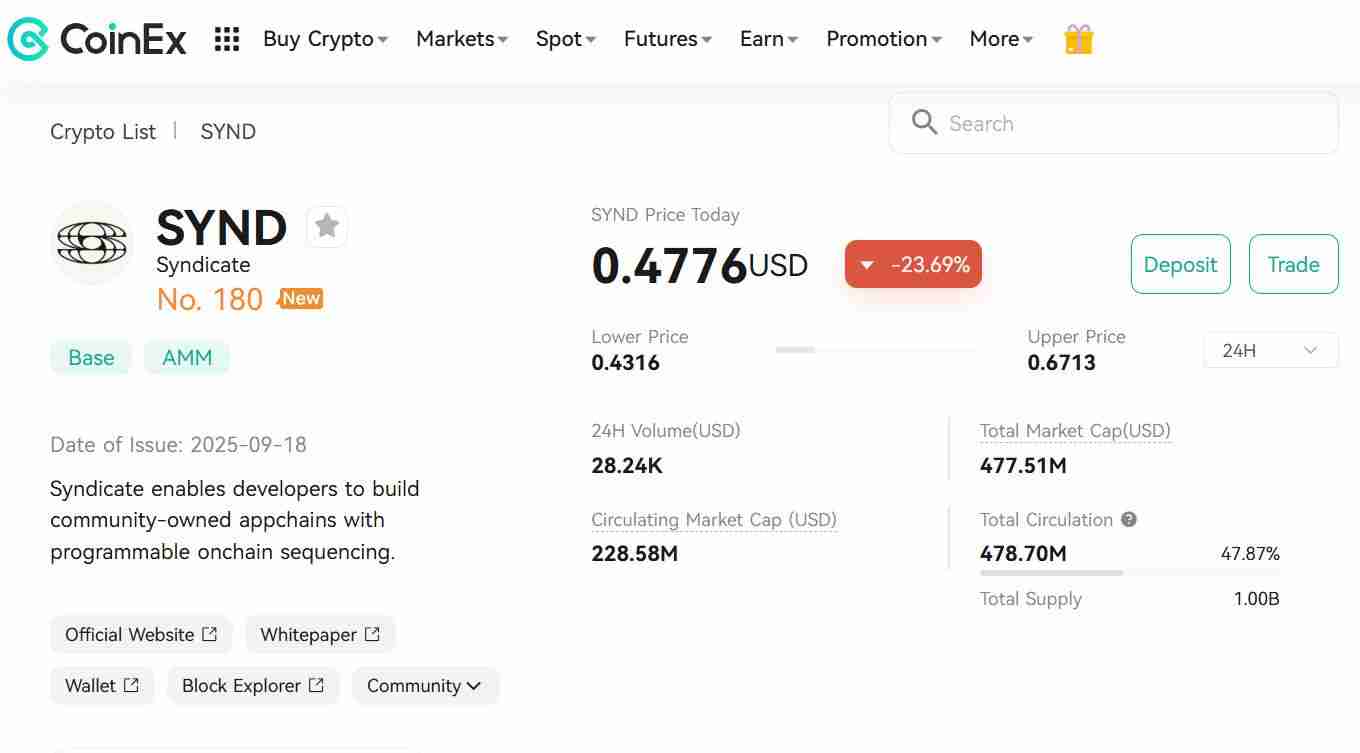1360x753 pixels.
Task: Open the Whitepaper external link
Action: 320,635
